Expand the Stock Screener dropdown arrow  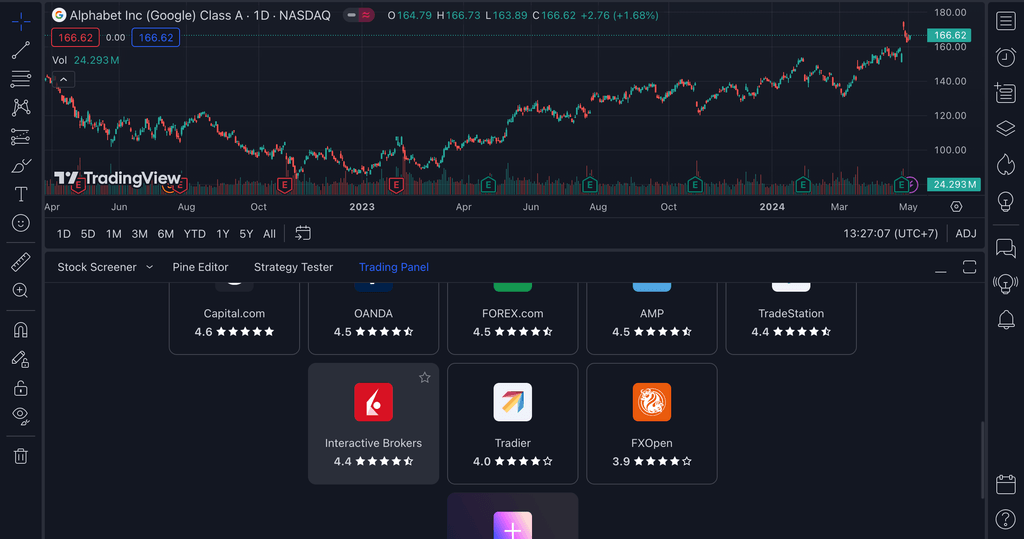pyautogui.click(x=150, y=267)
